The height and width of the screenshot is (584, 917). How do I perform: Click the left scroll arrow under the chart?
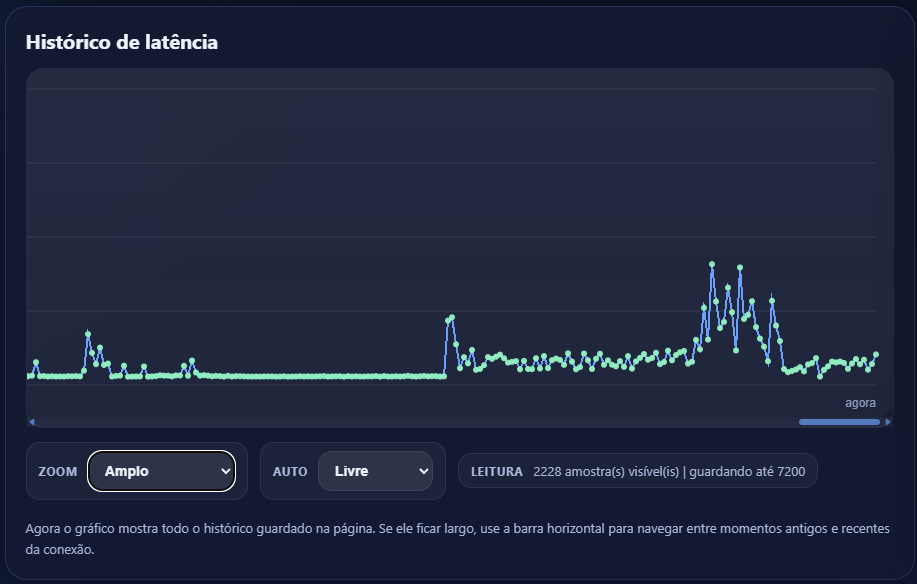coord(32,422)
